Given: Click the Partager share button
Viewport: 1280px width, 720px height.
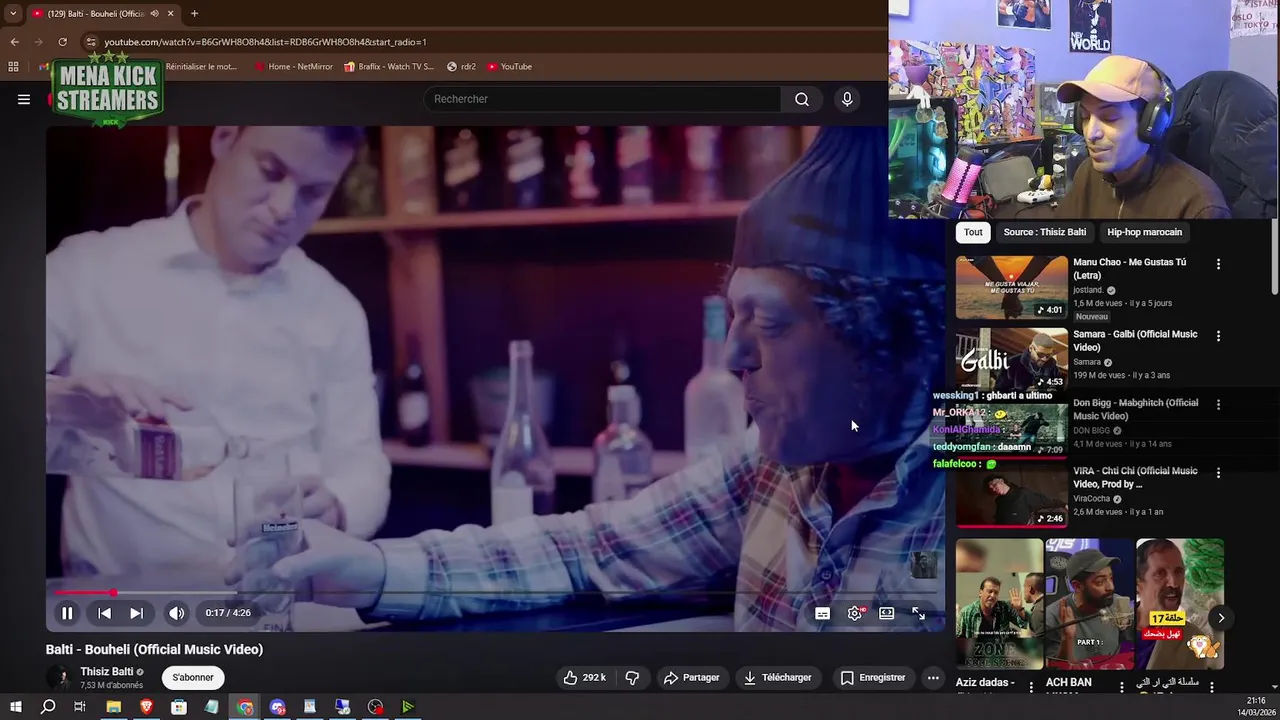Looking at the screenshot, I should (x=692, y=677).
